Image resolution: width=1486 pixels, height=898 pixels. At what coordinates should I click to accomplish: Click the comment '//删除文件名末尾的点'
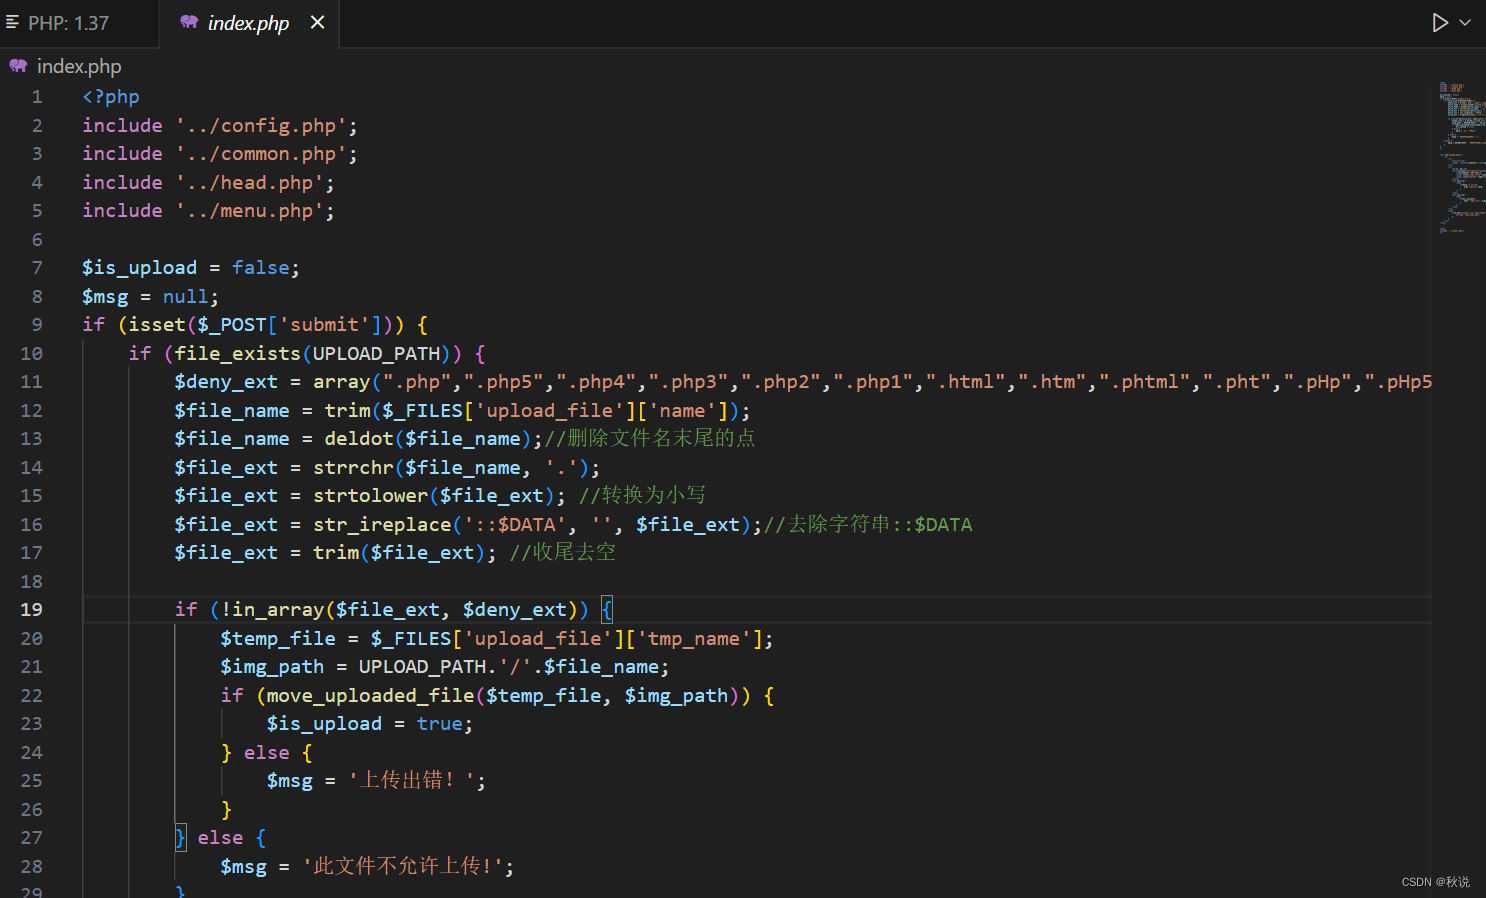click(650, 439)
